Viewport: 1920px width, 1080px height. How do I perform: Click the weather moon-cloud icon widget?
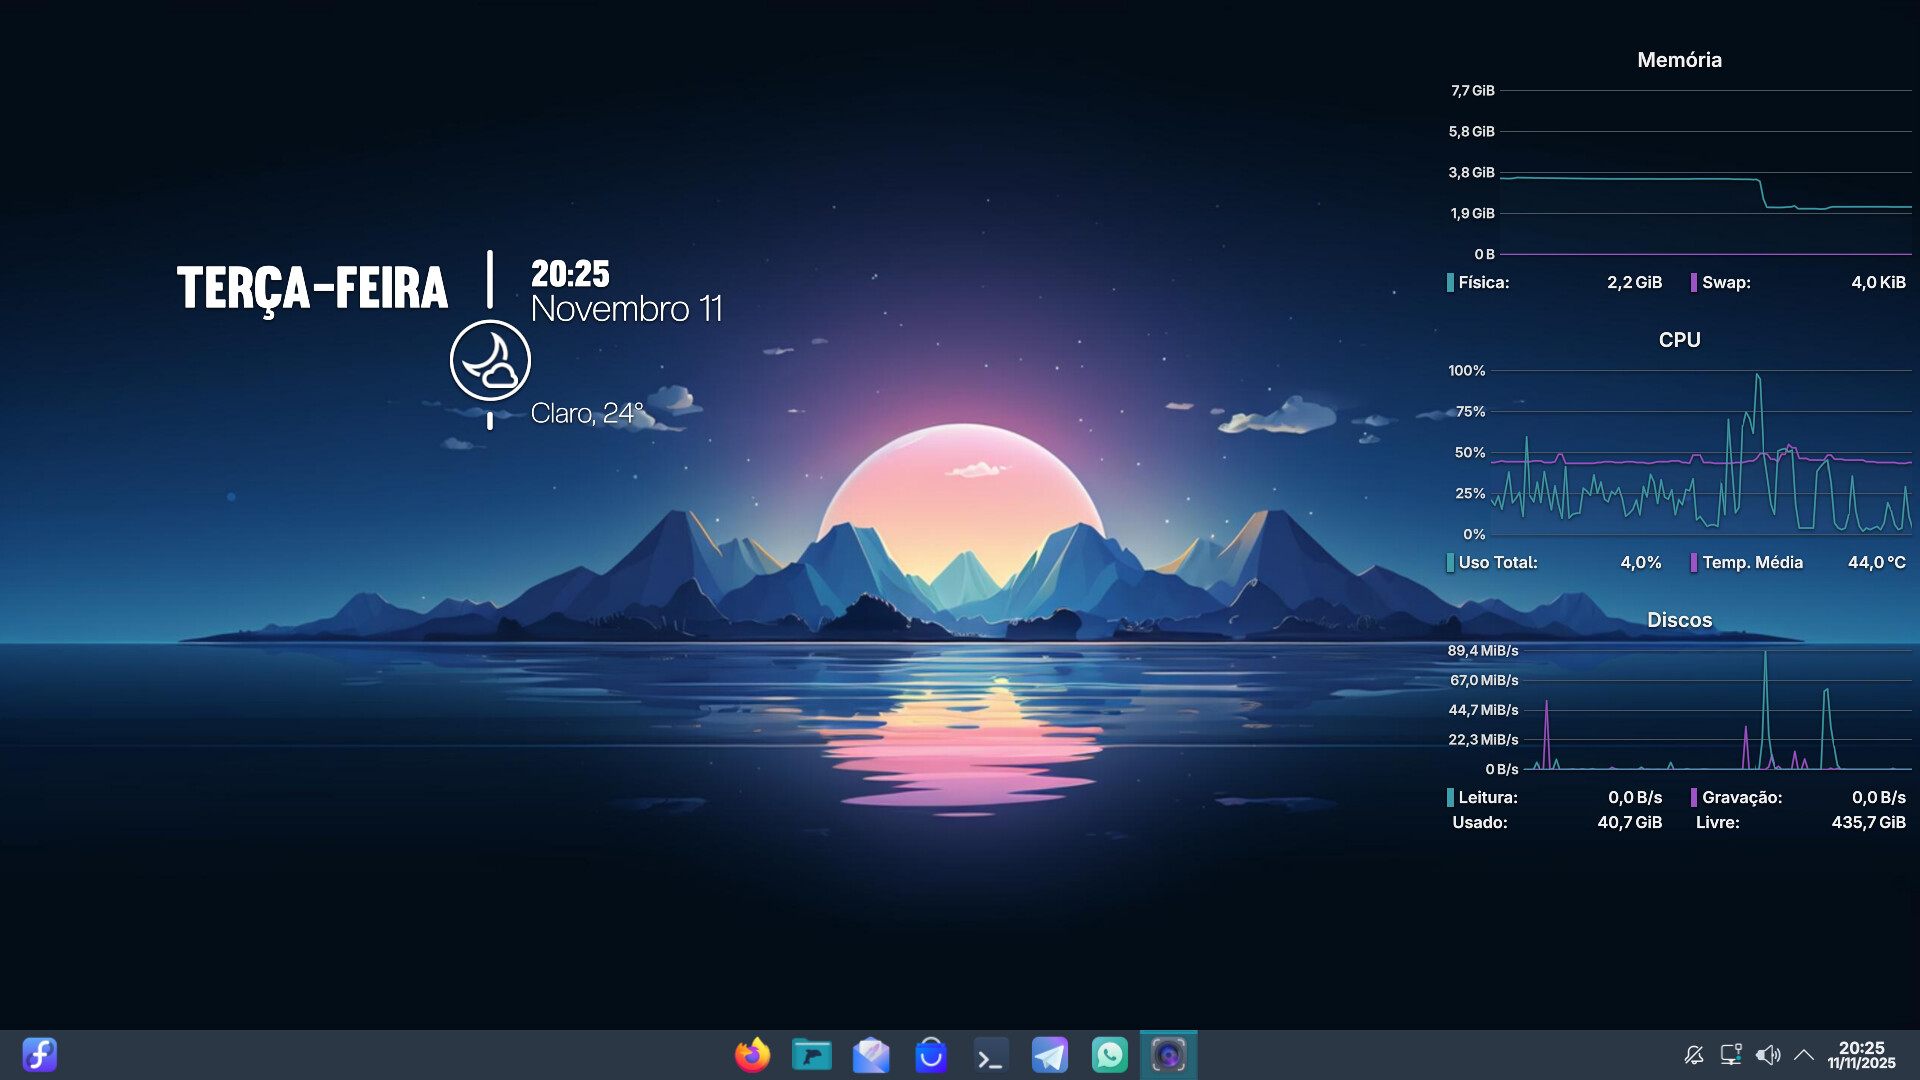pos(490,360)
